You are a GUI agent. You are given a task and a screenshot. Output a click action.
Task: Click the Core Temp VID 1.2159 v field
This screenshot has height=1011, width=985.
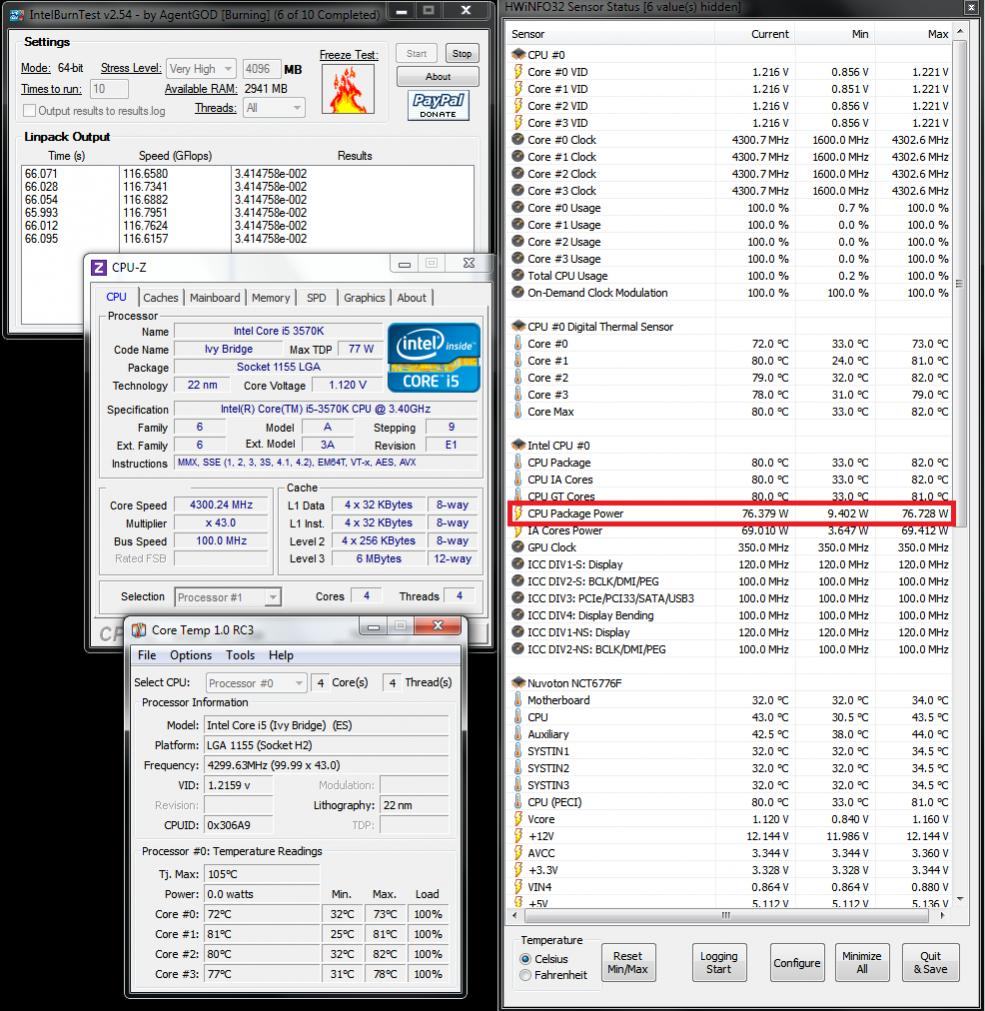(x=238, y=785)
